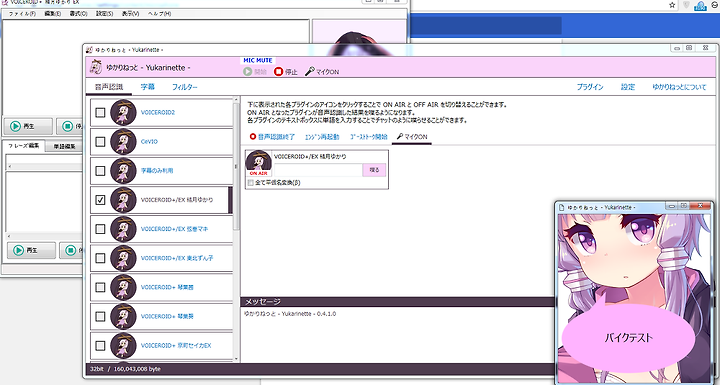Click the ゆかりねっと 0.4.1.0 message line
Image resolution: width=720 pixels, height=385 pixels.
290,314
